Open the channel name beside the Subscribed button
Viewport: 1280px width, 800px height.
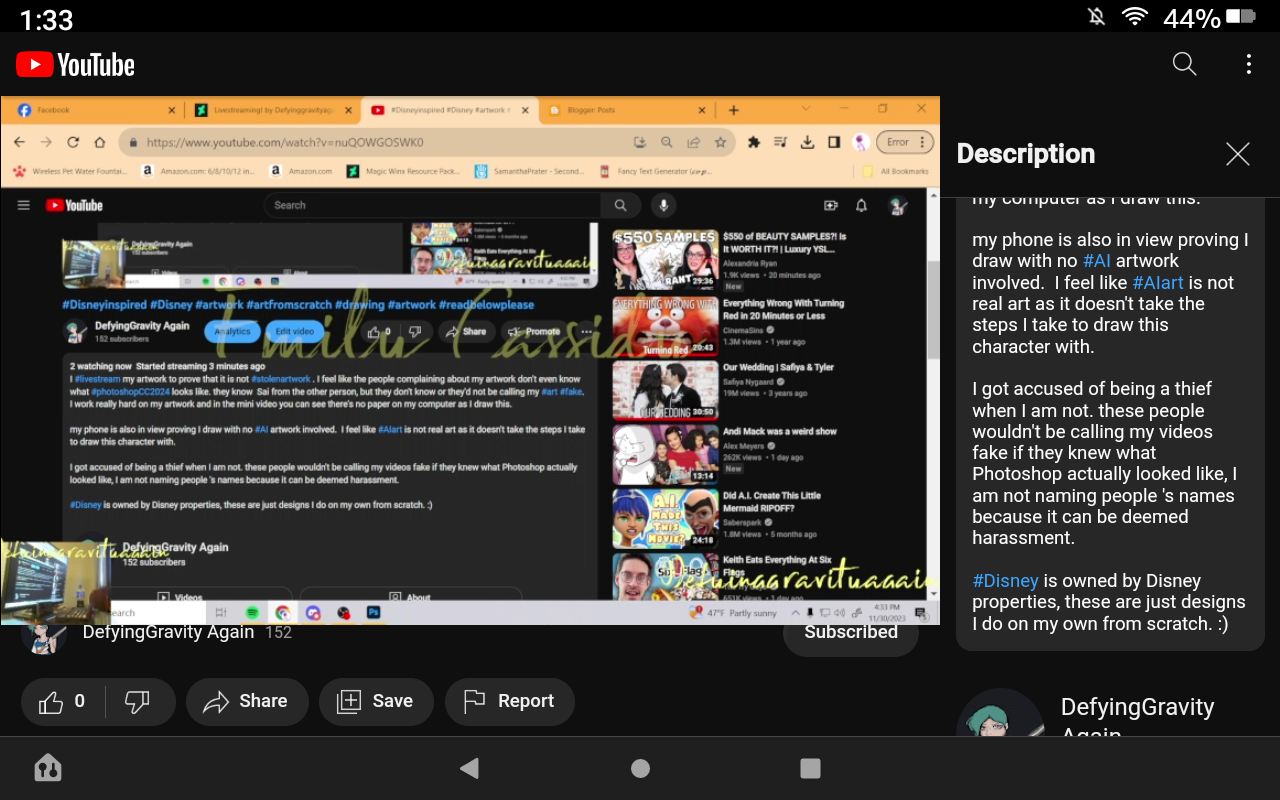(x=168, y=632)
